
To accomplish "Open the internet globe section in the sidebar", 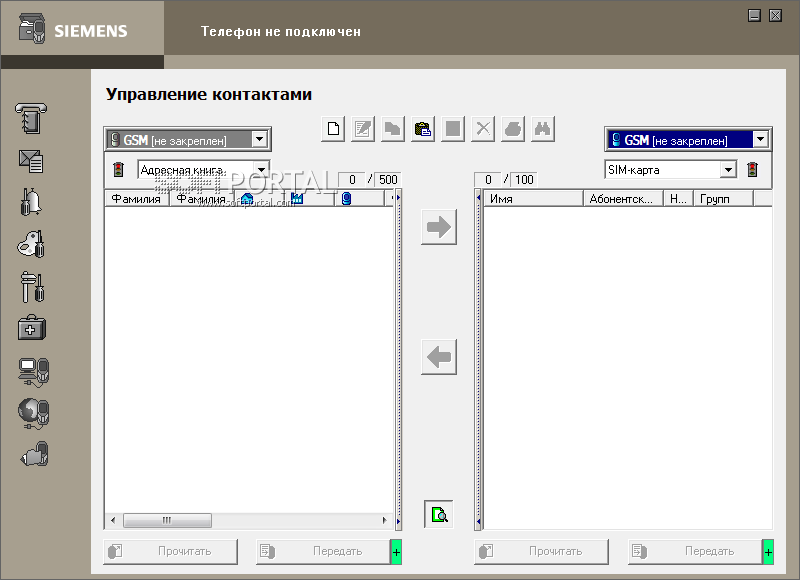I will 34,413.
